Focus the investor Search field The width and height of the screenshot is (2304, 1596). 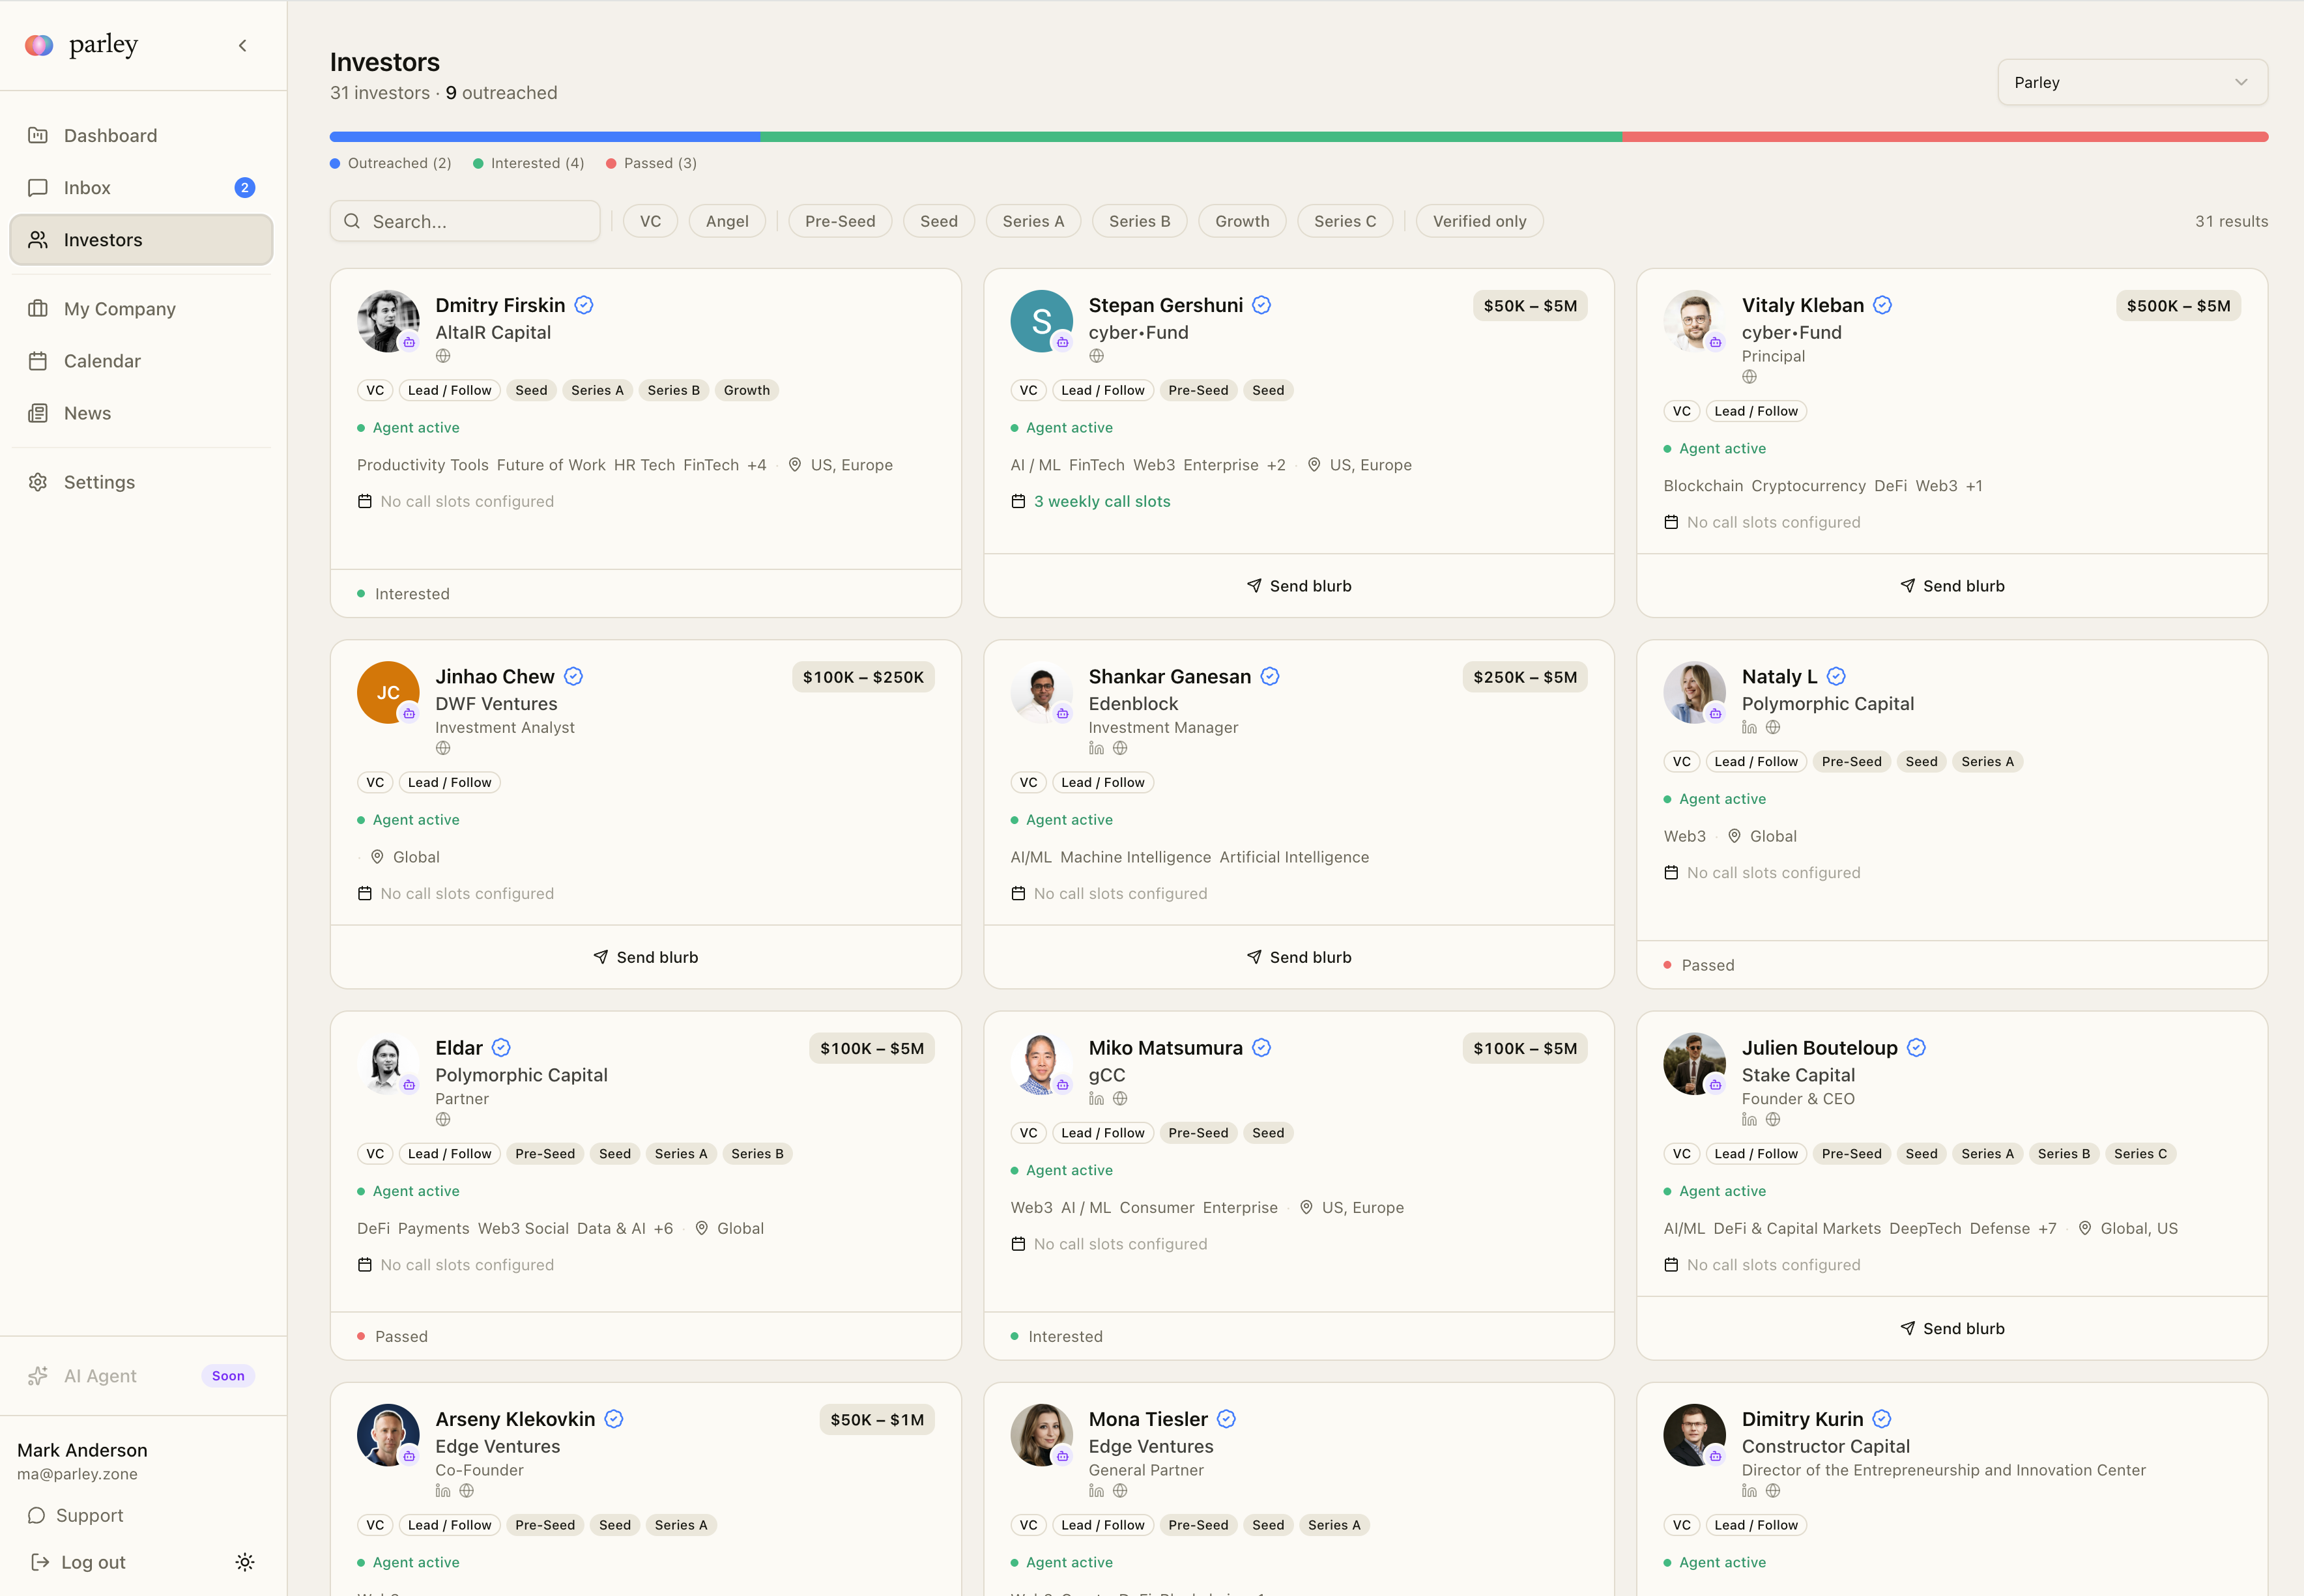coord(465,221)
